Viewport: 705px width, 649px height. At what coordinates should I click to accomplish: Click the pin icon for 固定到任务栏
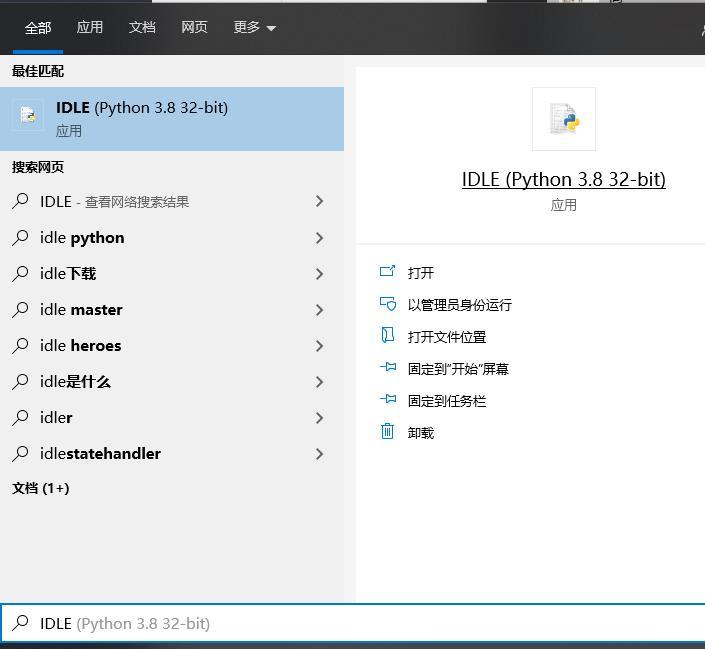388,398
